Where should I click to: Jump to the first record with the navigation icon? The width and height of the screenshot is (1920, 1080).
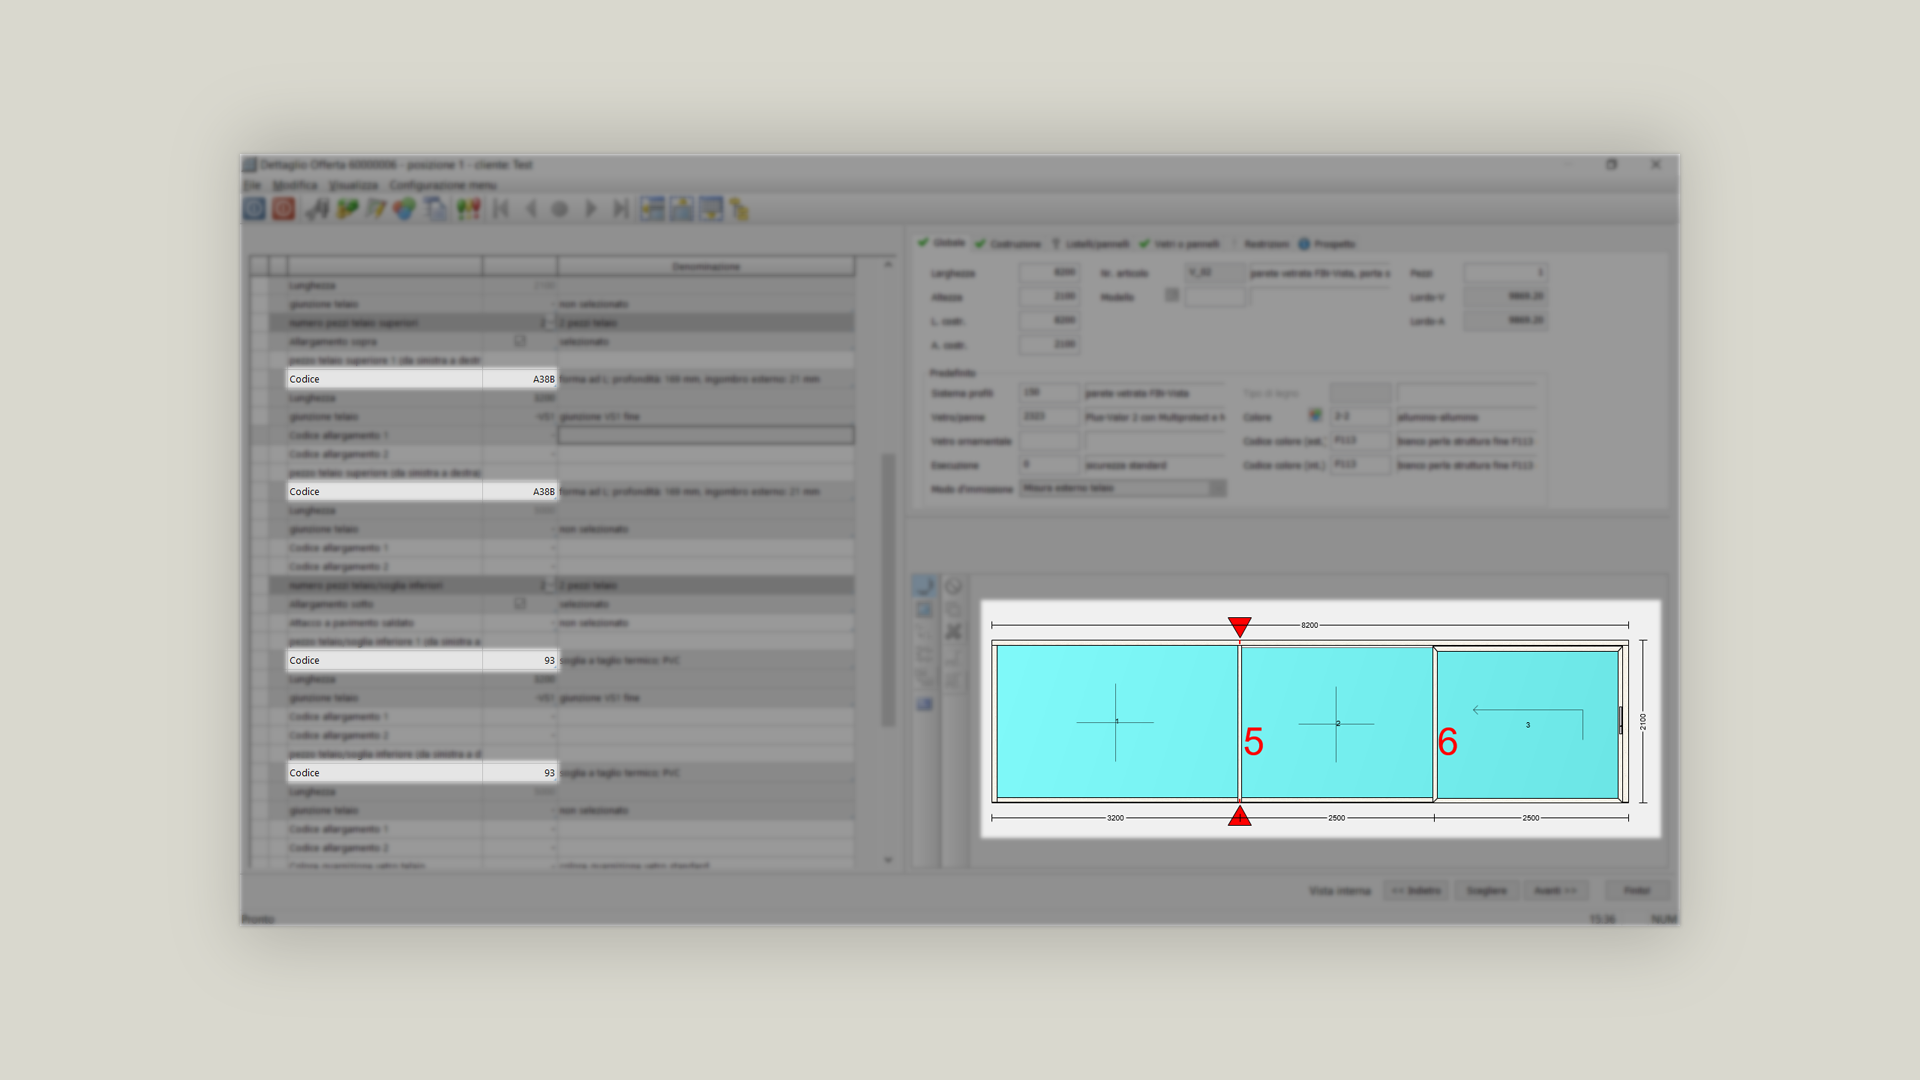click(x=502, y=209)
